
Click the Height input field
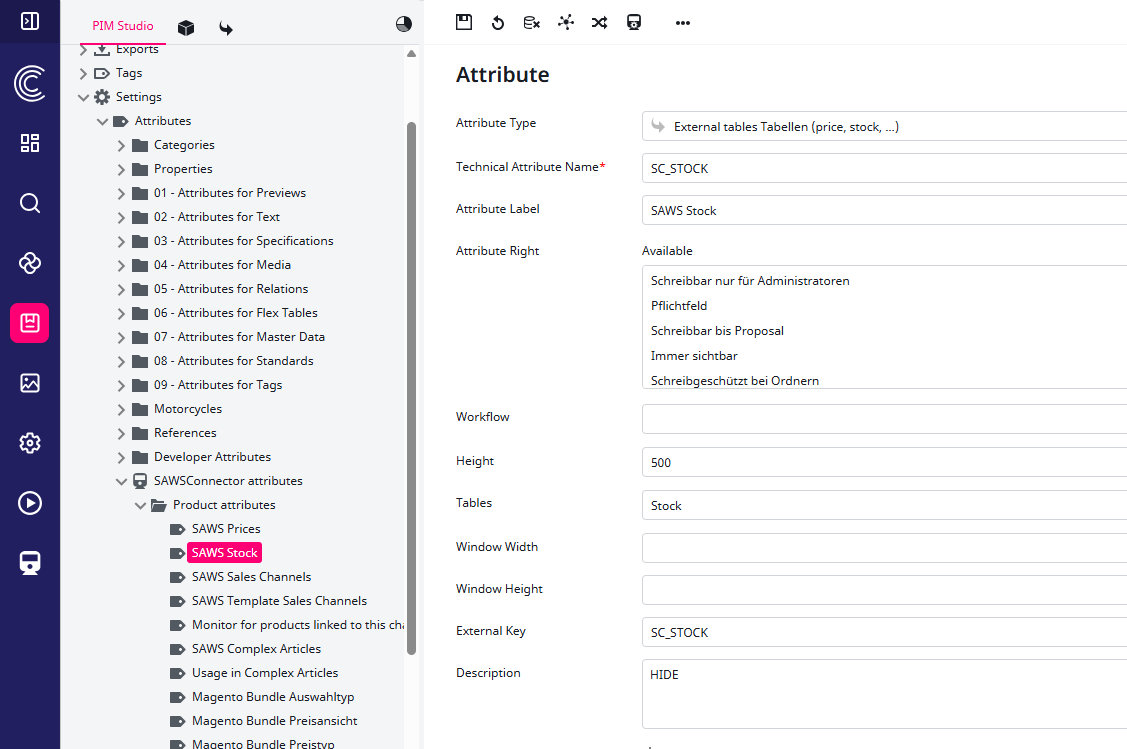pos(884,463)
